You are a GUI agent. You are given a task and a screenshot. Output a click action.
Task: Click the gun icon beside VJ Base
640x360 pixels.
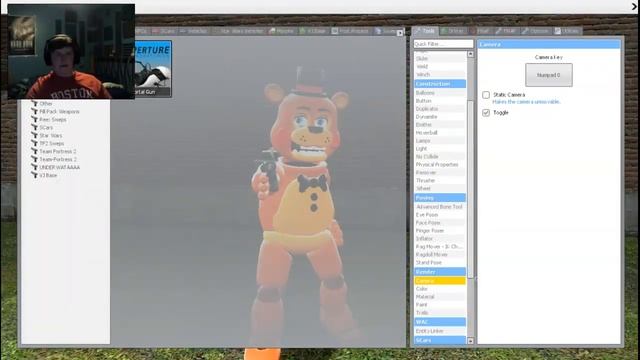point(35,175)
